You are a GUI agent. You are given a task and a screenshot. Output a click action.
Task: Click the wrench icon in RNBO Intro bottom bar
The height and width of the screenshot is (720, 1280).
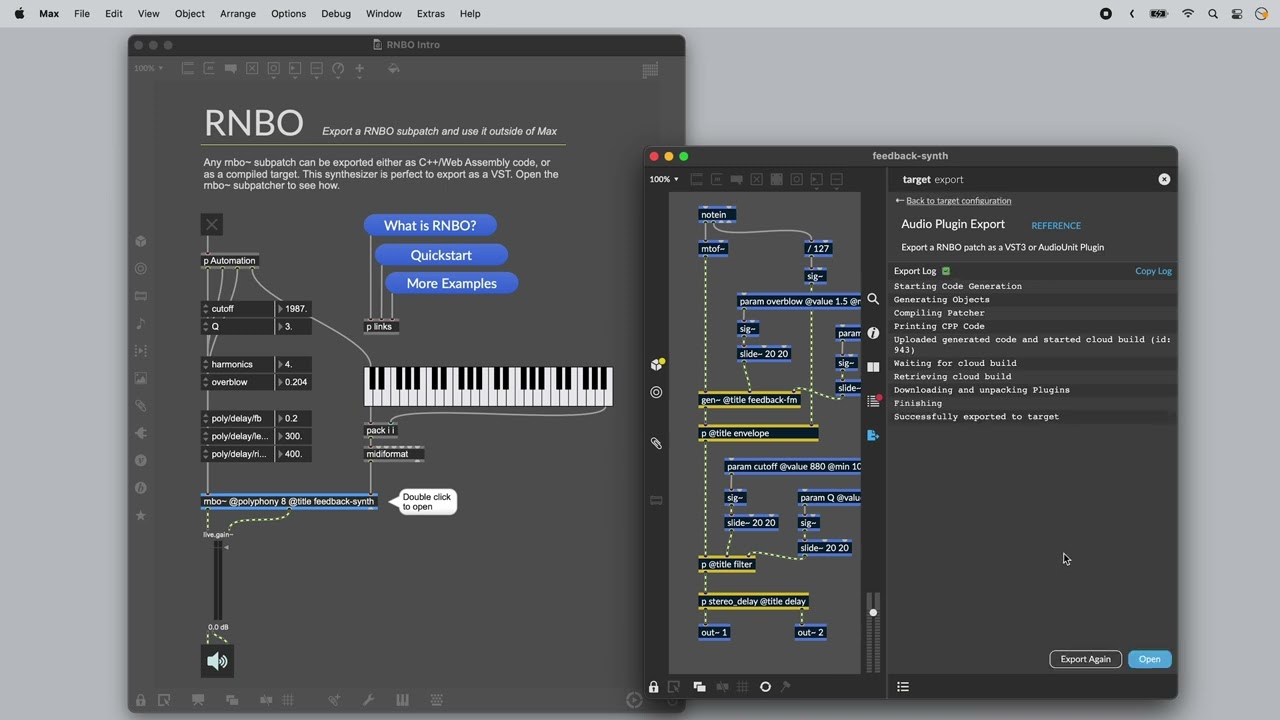tap(369, 701)
